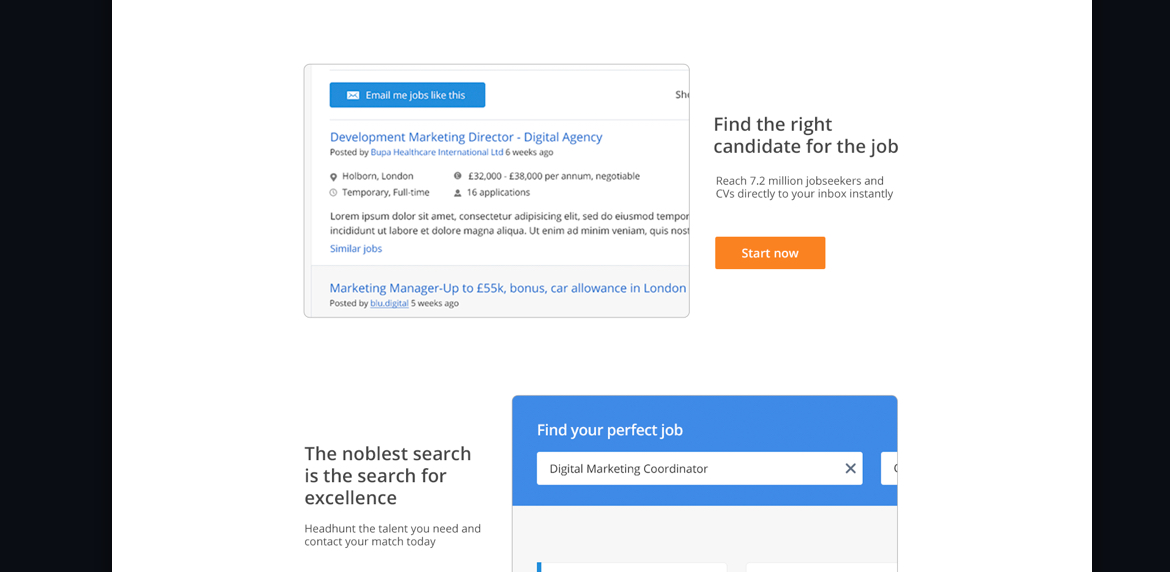Click the person icon beside 16 applications
Screen dimensions: 1170x572
458,192
